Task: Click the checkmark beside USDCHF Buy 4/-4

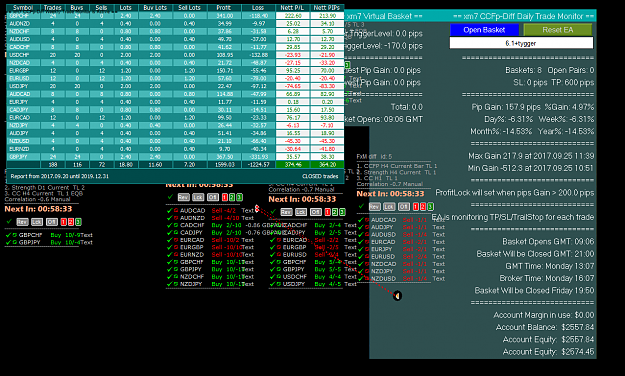Action: pyautogui.click(x=273, y=276)
